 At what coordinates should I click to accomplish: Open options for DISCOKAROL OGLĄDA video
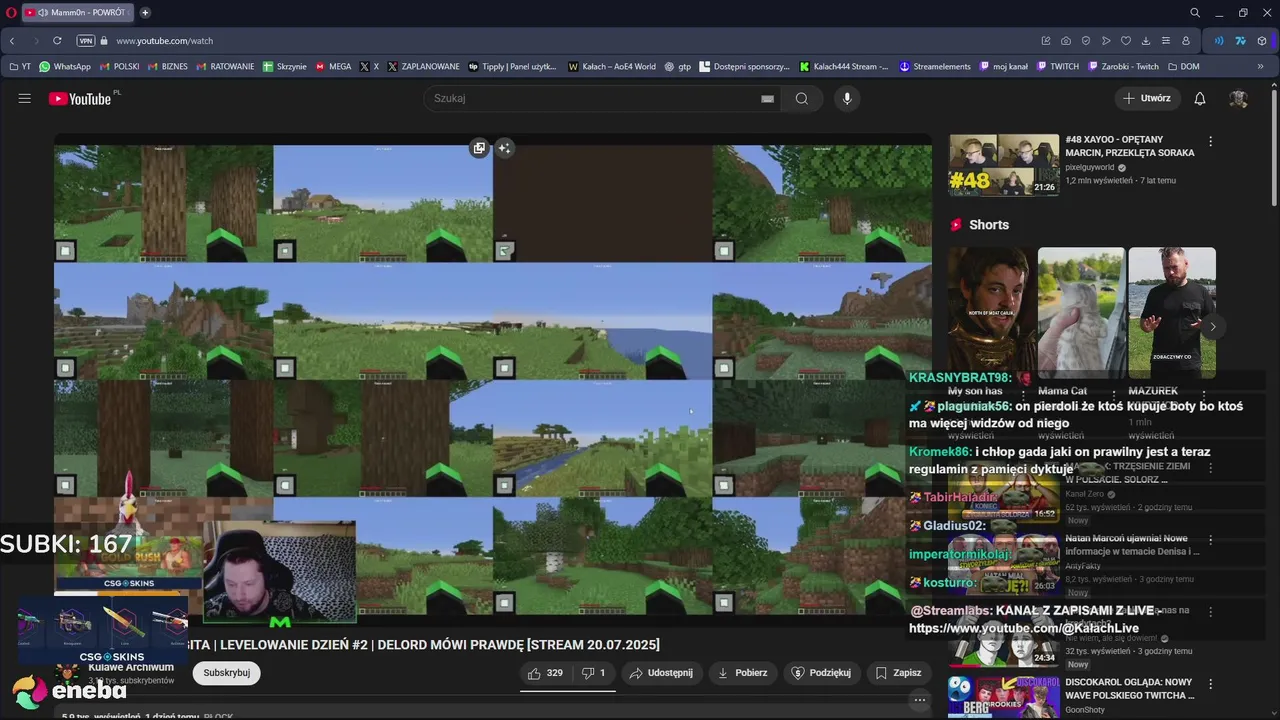tap(1210, 684)
